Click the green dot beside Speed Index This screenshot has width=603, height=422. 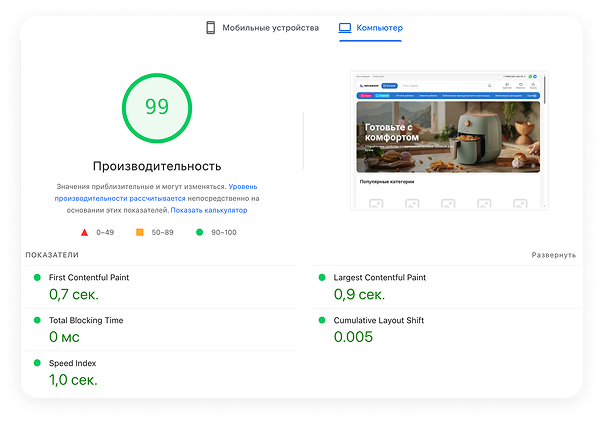(37, 363)
